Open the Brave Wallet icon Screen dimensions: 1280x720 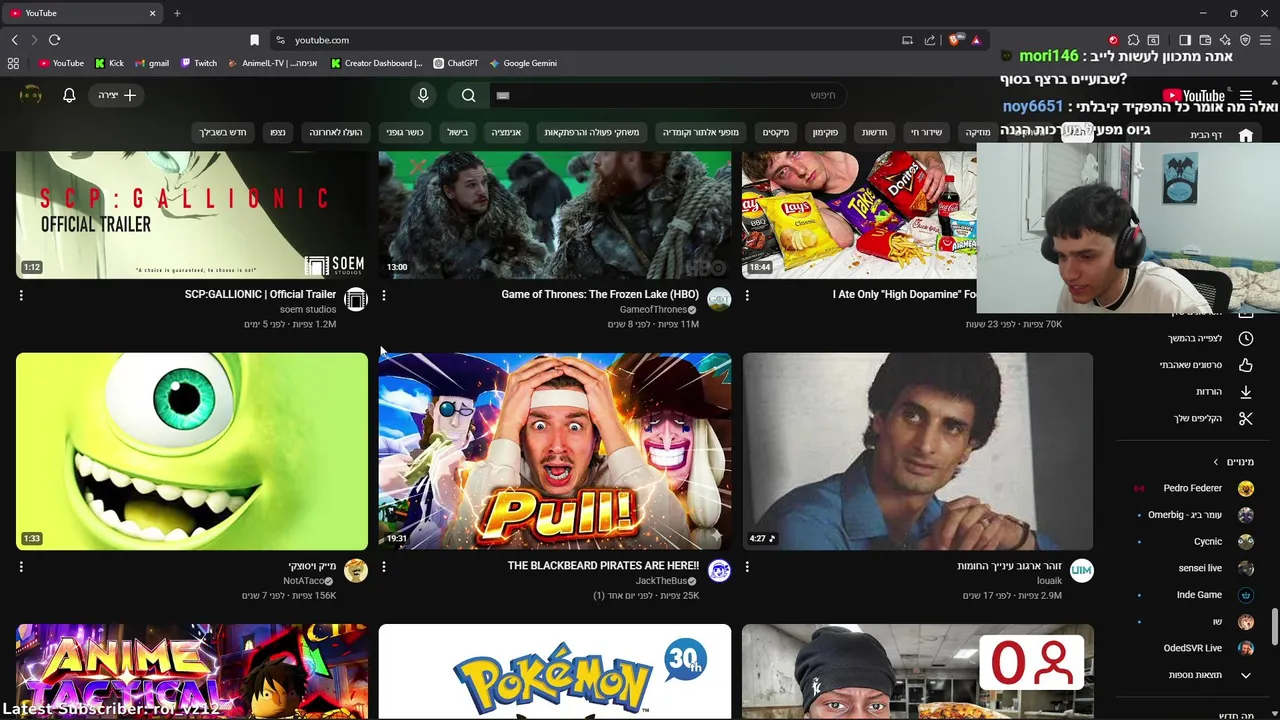point(1205,40)
